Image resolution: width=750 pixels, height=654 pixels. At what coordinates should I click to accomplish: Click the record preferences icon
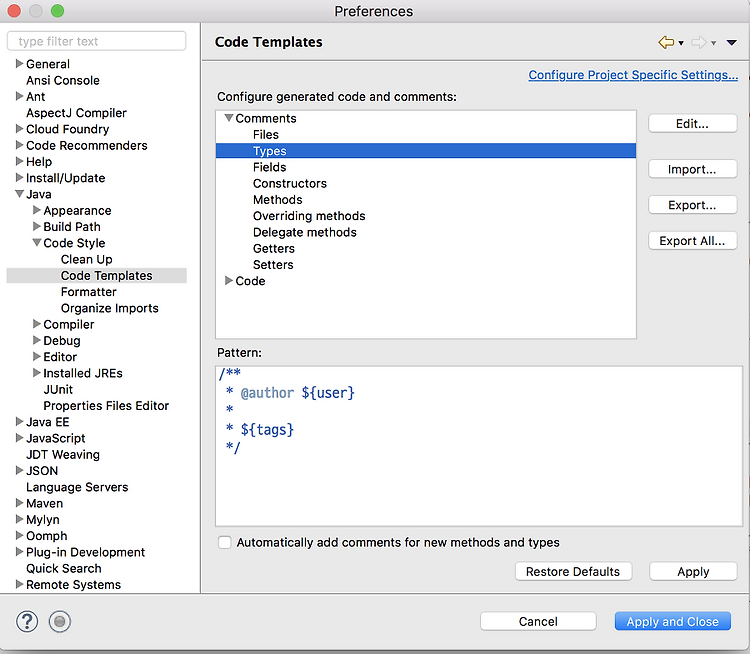pos(60,621)
